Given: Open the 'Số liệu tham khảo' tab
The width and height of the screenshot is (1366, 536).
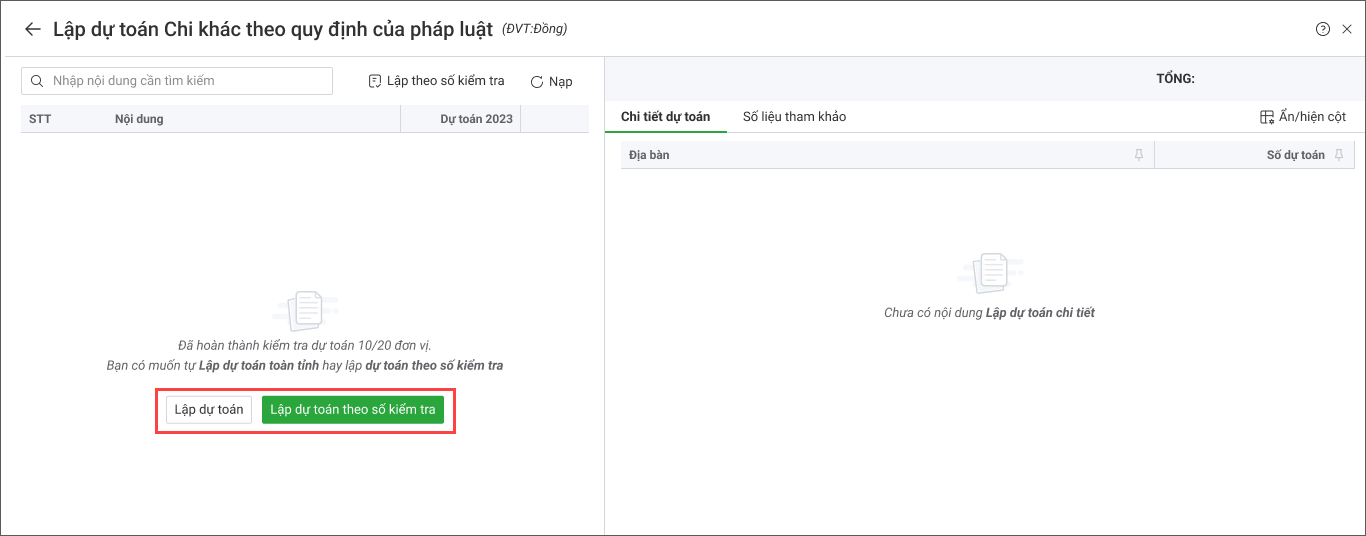Looking at the screenshot, I should coord(794,117).
